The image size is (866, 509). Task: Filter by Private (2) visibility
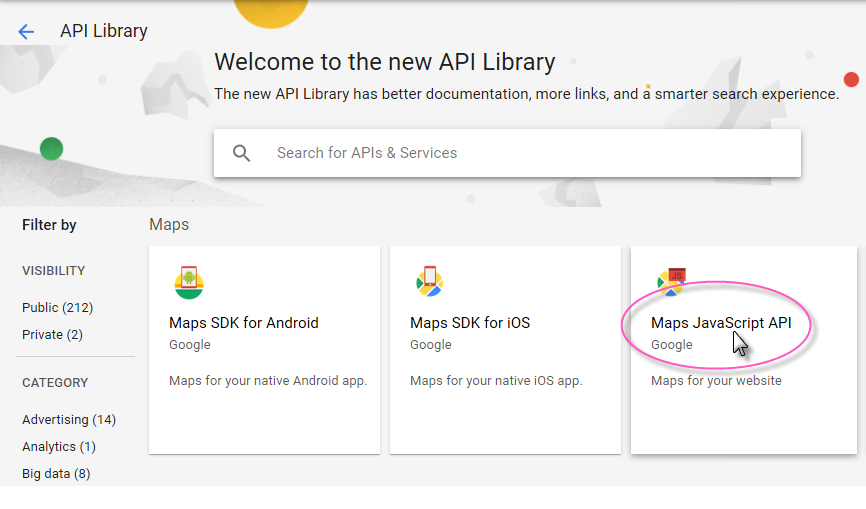52,335
